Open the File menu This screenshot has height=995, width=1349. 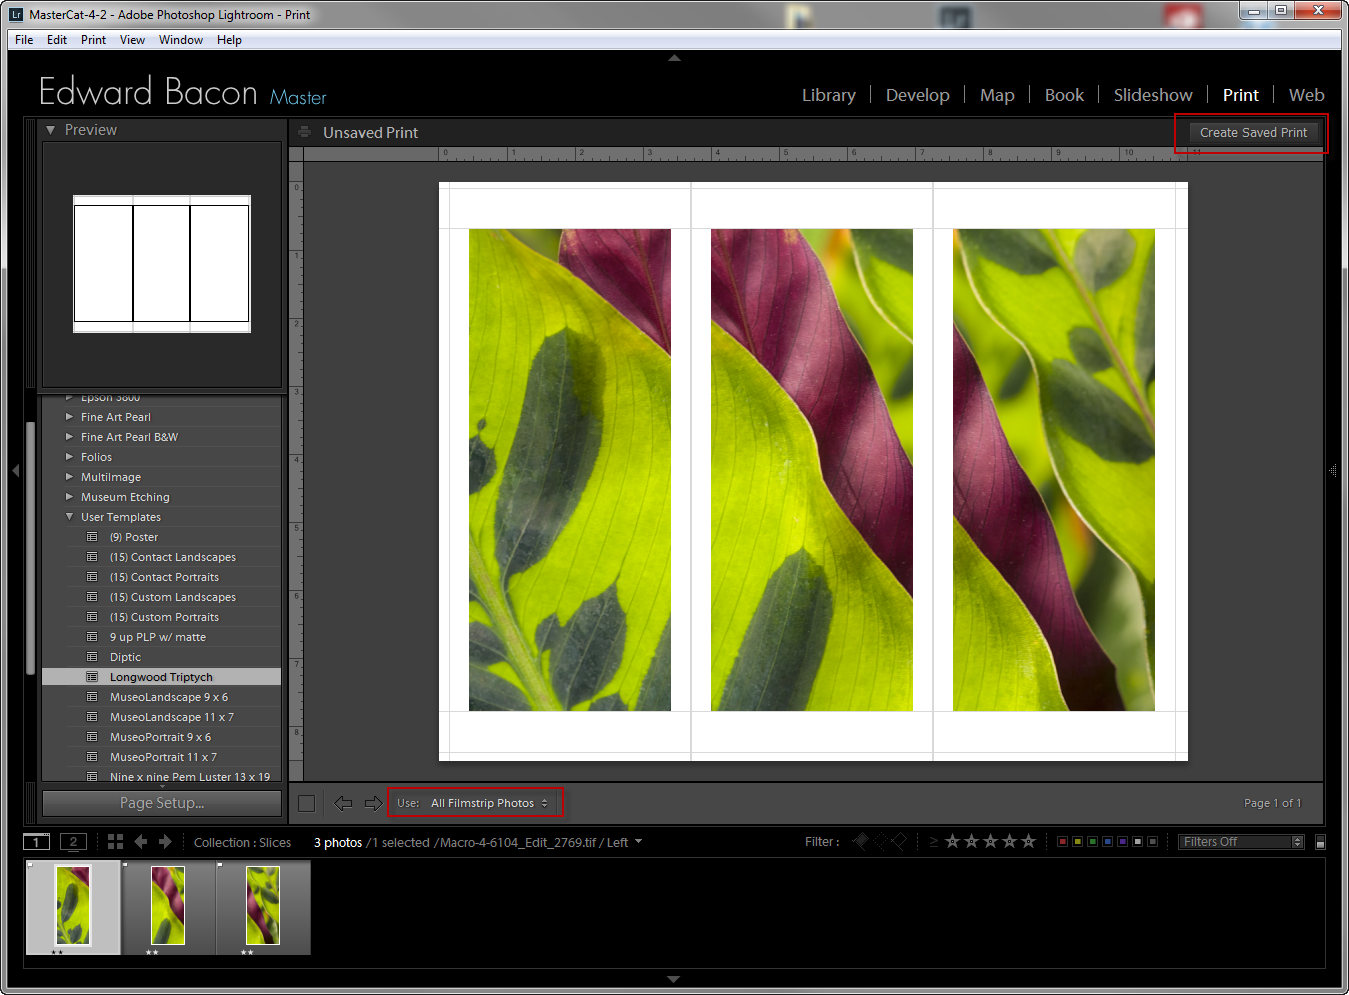pos(24,40)
